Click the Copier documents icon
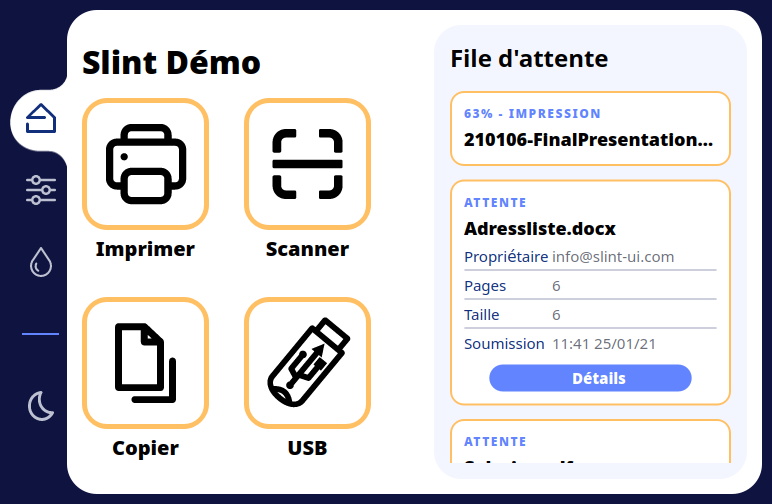Image resolution: width=772 pixels, height=504 pixels. (146, 363)
